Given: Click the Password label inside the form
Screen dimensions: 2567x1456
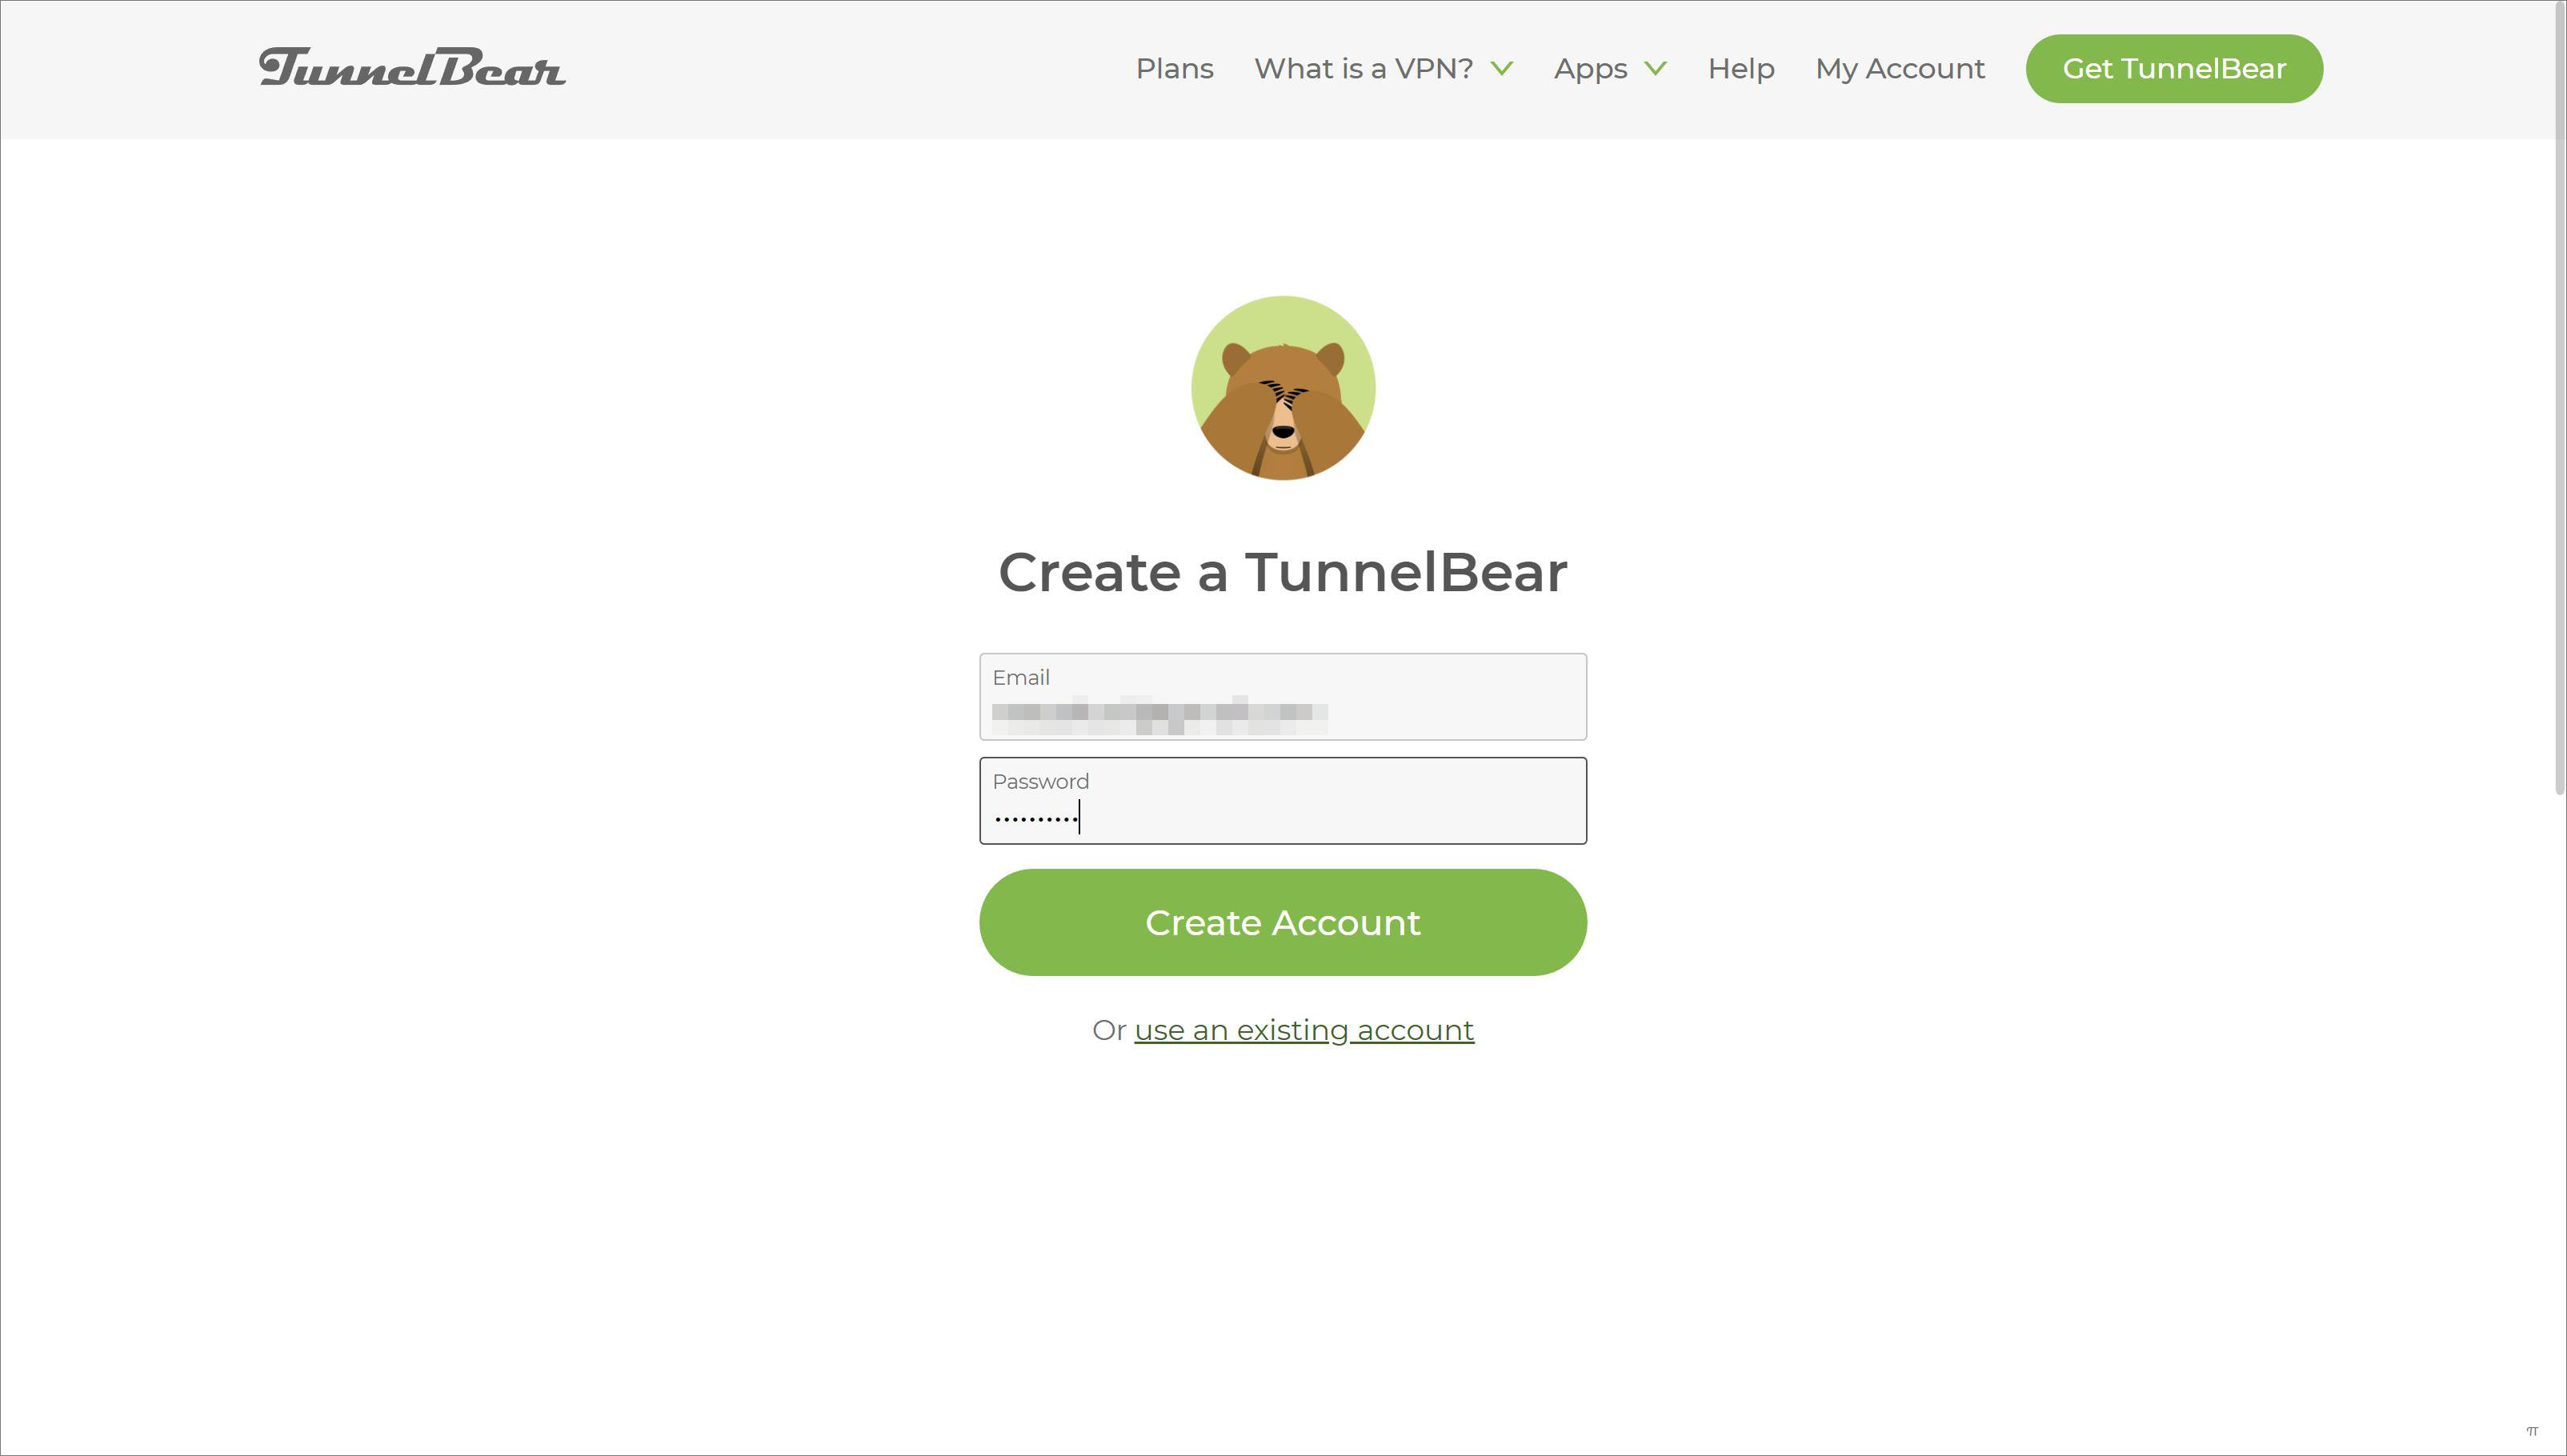Looking at the screenshot, I should click(1040, 781).
